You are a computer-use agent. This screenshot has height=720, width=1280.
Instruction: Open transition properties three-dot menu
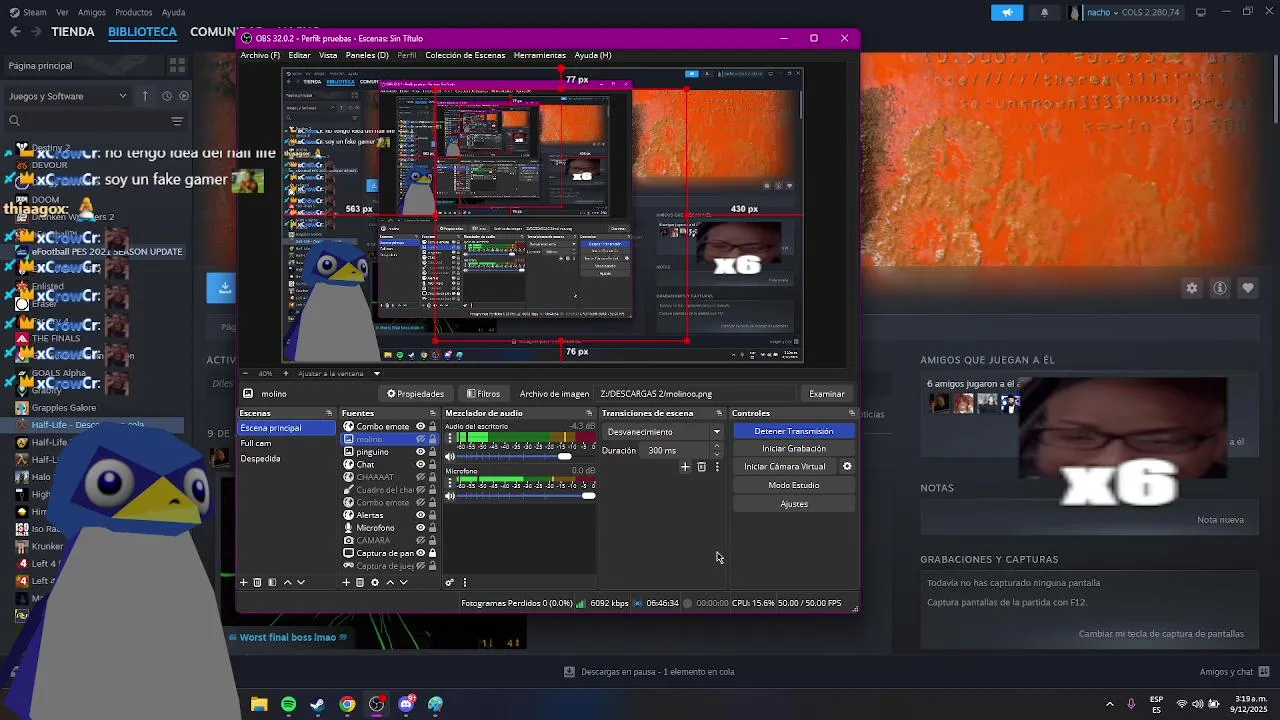pyautogui.click(x=717, y=467)
